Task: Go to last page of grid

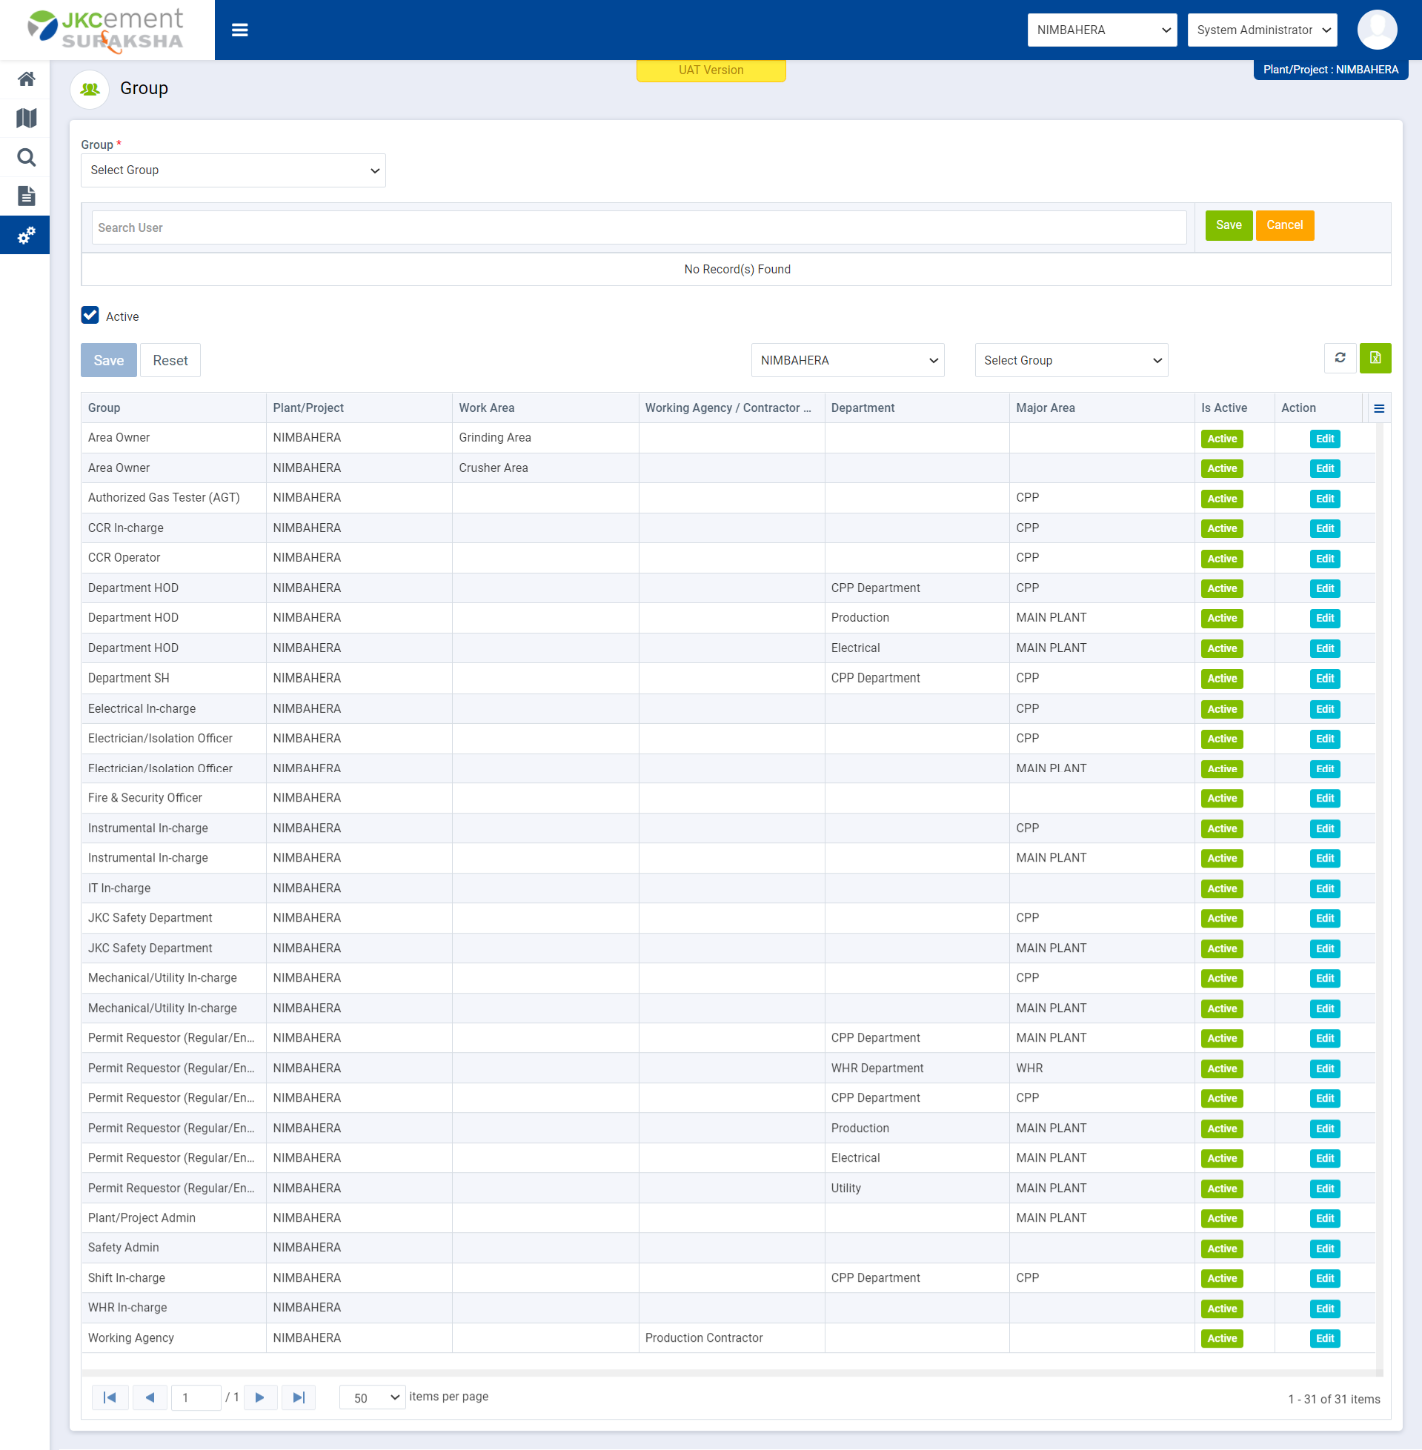Action: point(298,1397)
